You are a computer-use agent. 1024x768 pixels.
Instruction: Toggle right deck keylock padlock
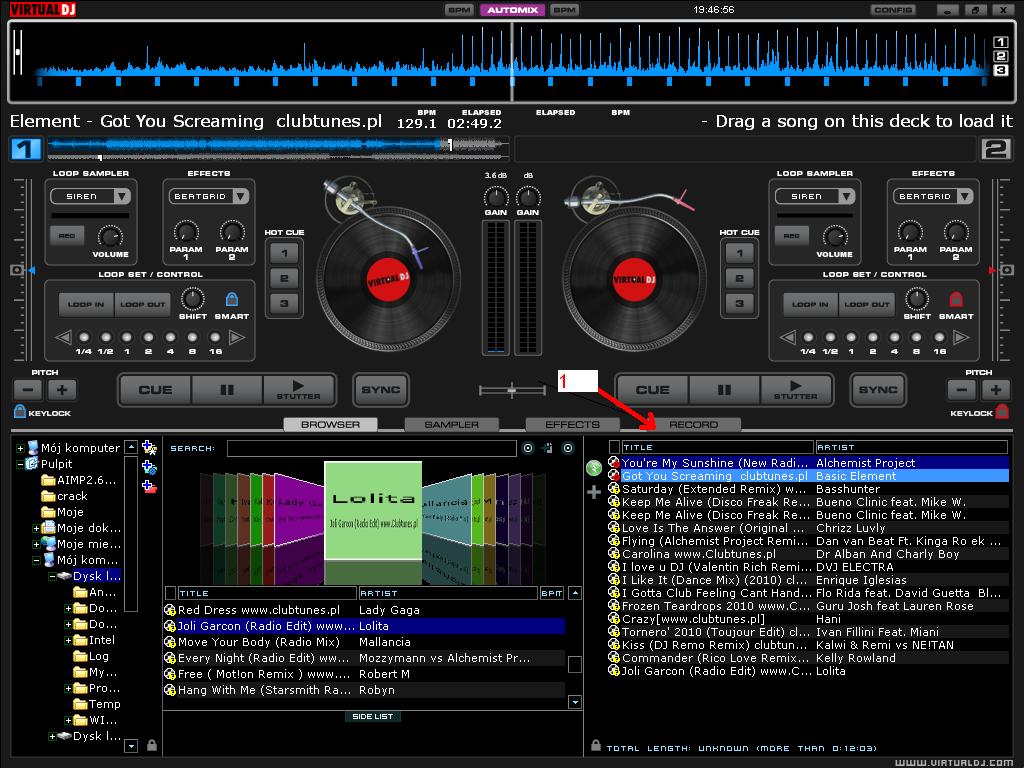coord(1002,411)
